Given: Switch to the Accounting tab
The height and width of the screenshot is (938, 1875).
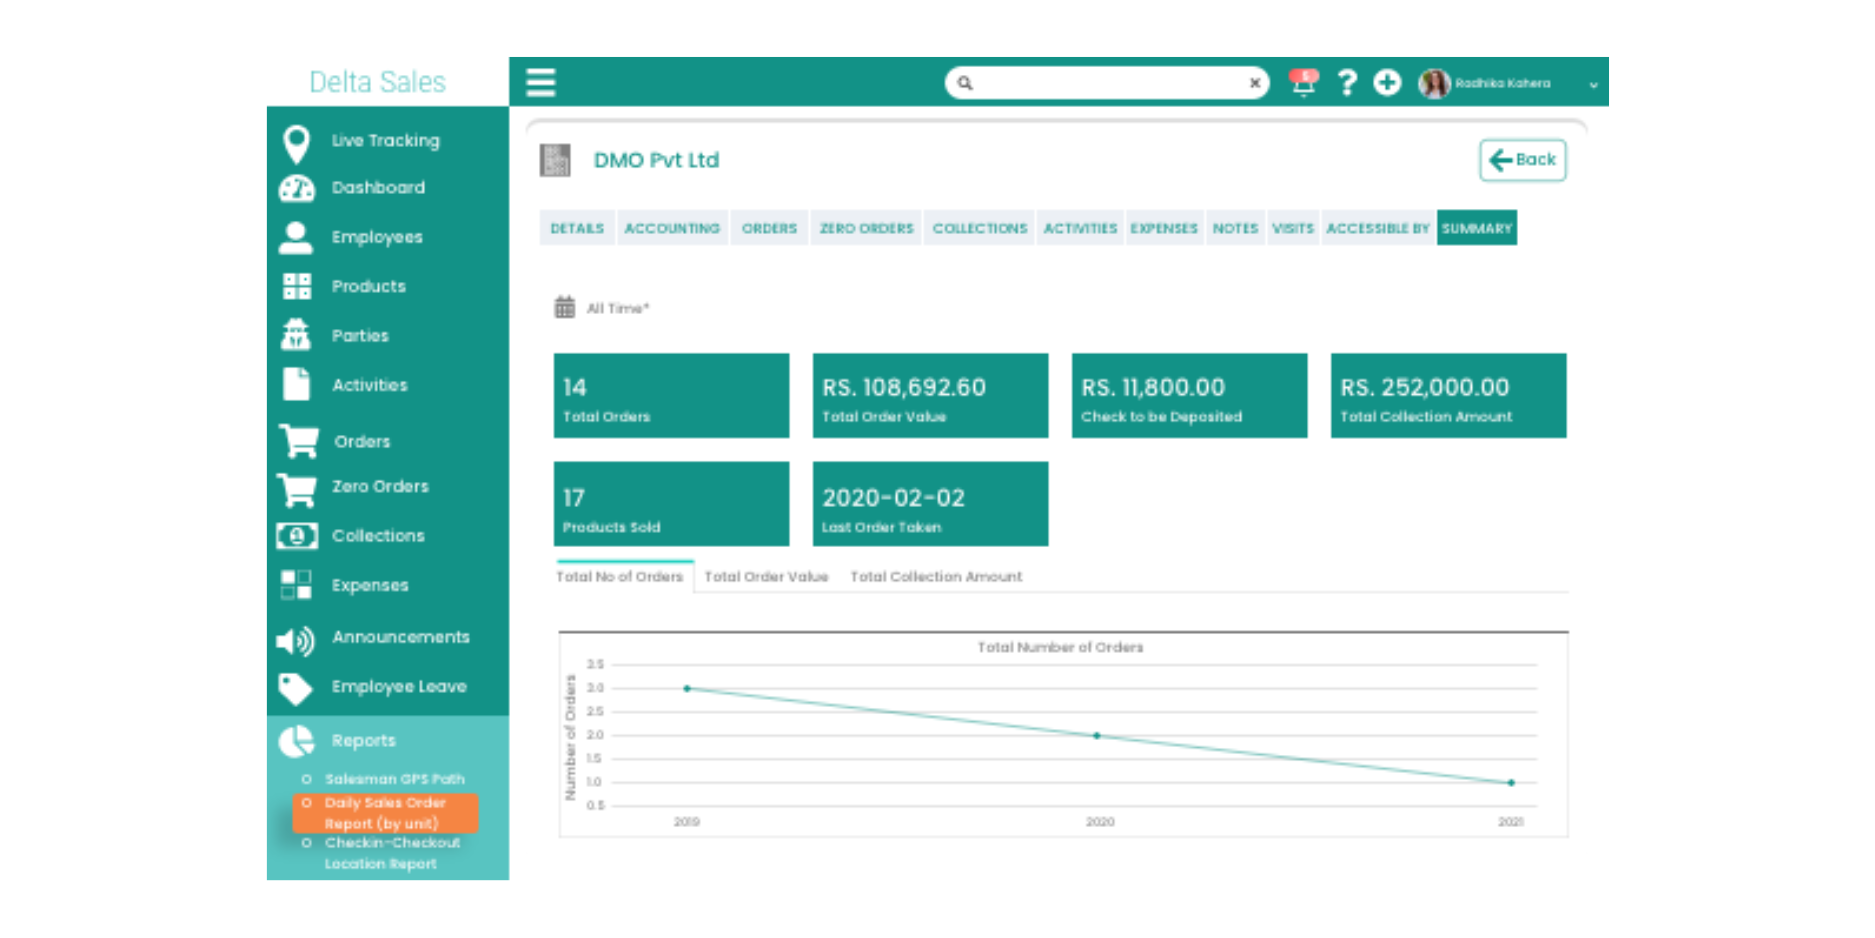Looking at the screenshot, I should (672, 229).
